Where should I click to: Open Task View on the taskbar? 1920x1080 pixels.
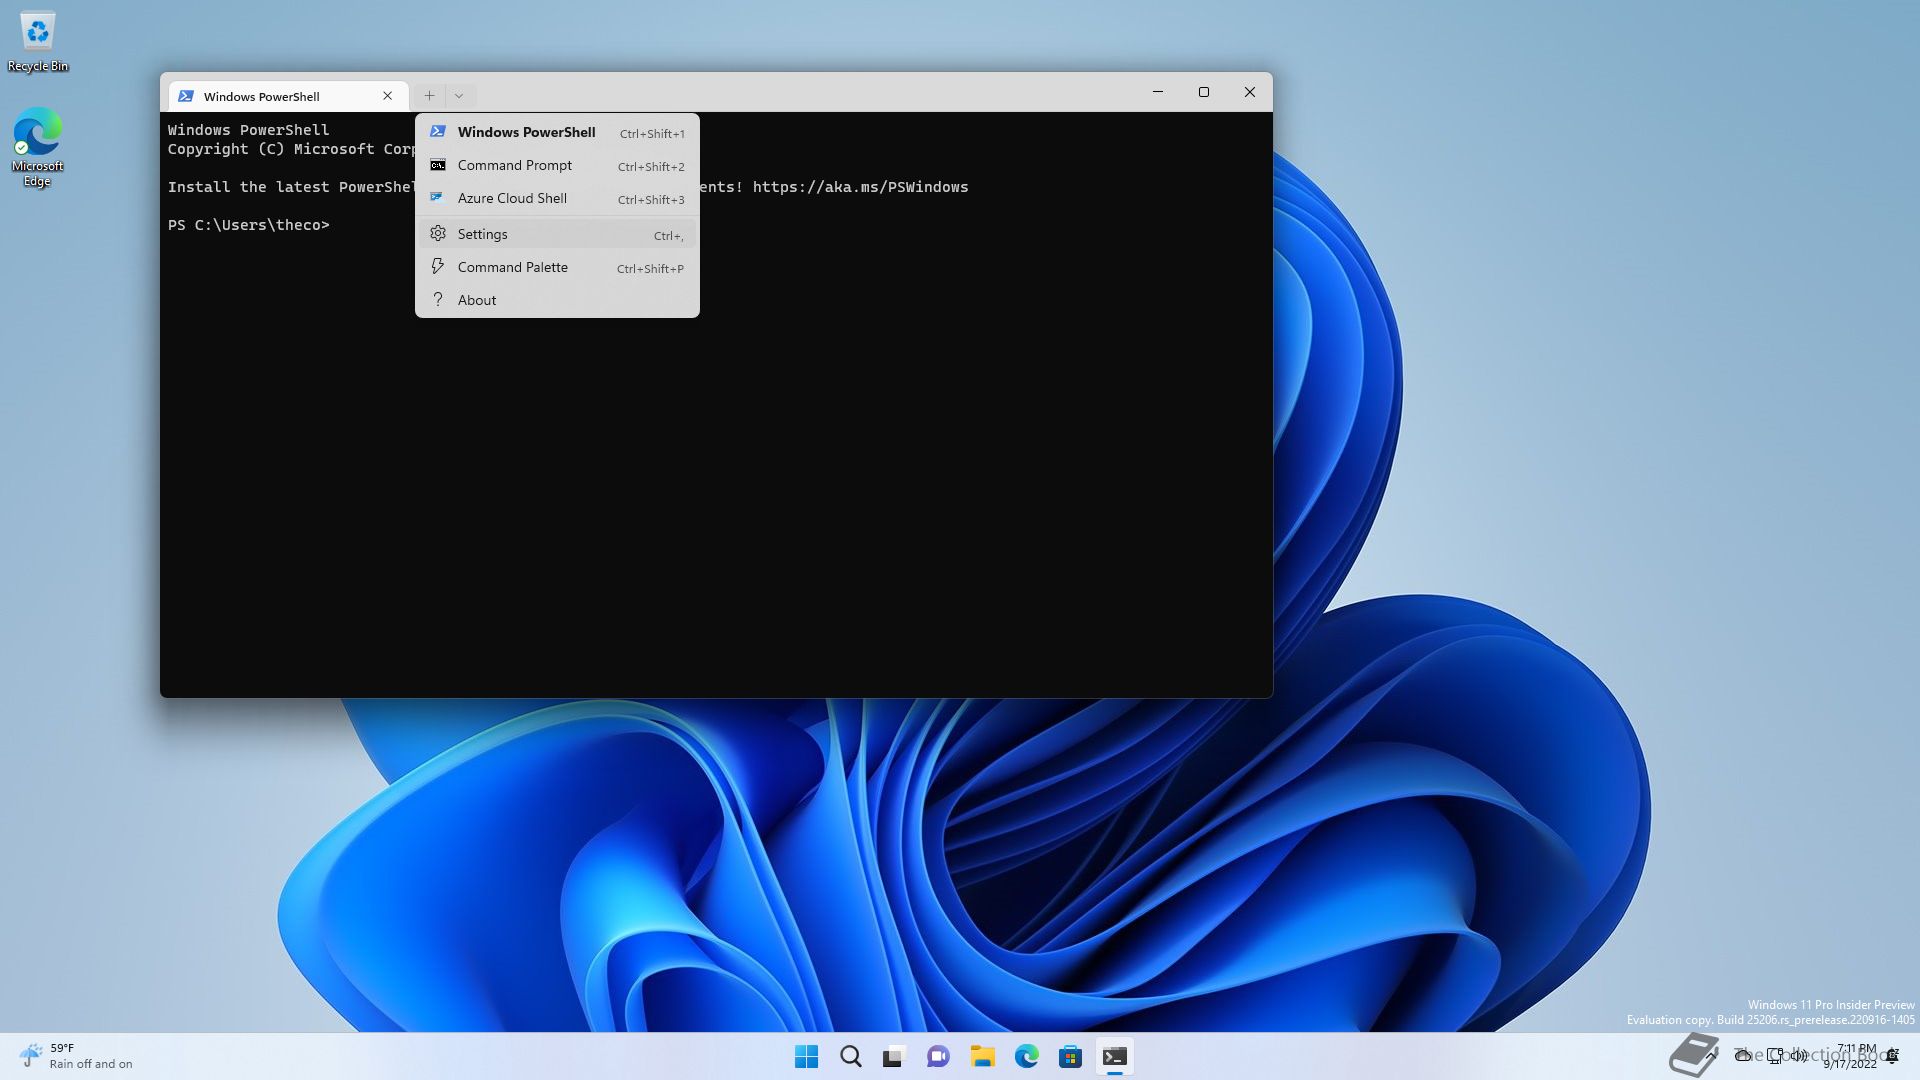tap(894, 1056)
